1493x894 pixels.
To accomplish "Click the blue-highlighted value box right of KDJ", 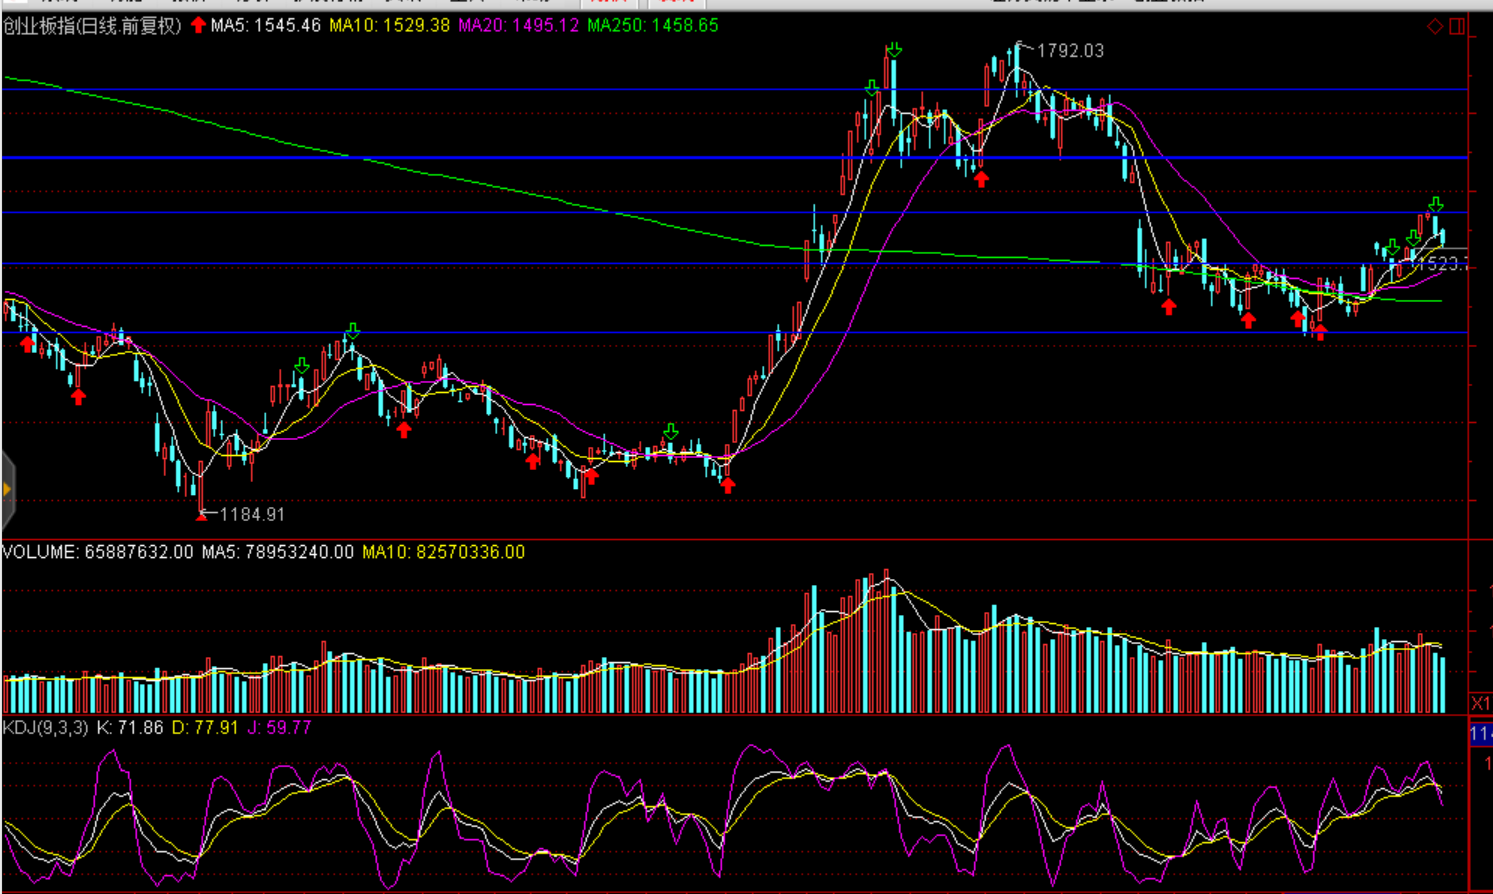I will click(1480, 735).
